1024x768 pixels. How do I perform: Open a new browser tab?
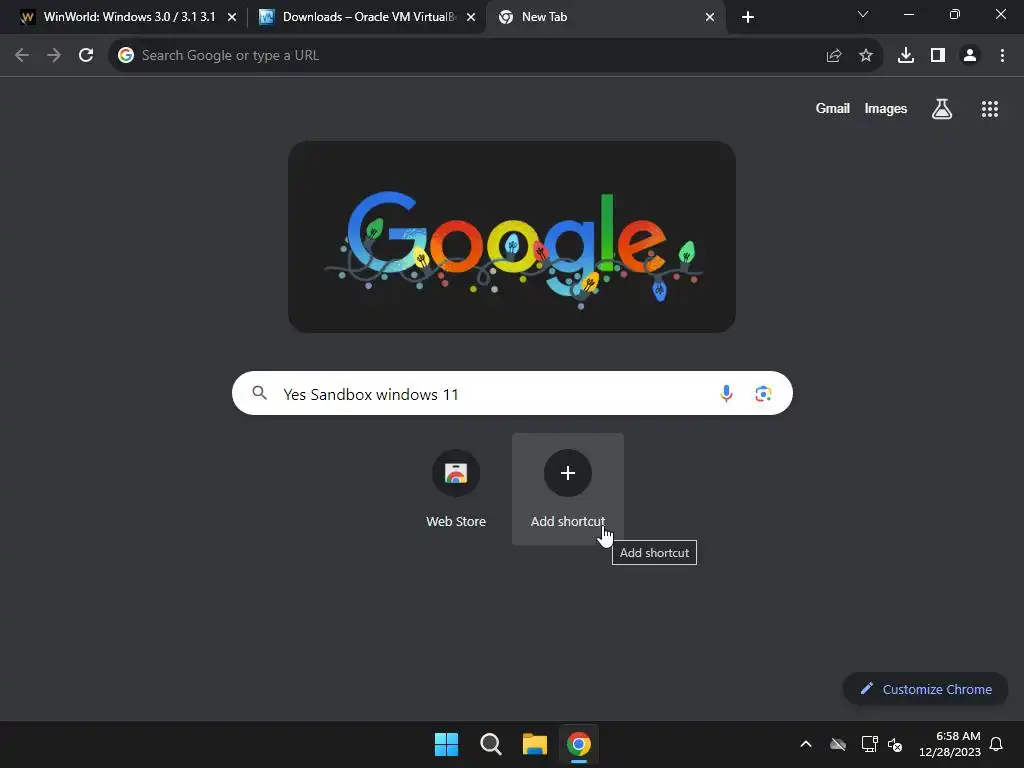click(748, 17)
